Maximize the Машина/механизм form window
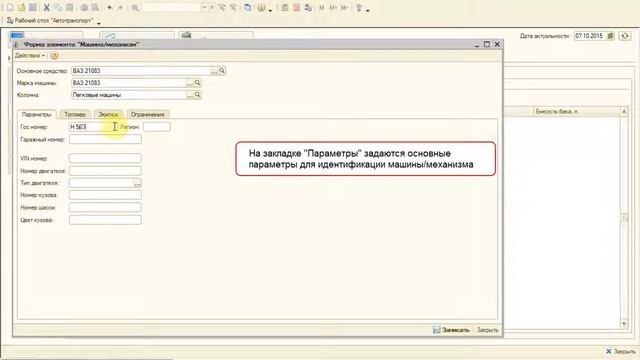 click(x=487, y=44)
